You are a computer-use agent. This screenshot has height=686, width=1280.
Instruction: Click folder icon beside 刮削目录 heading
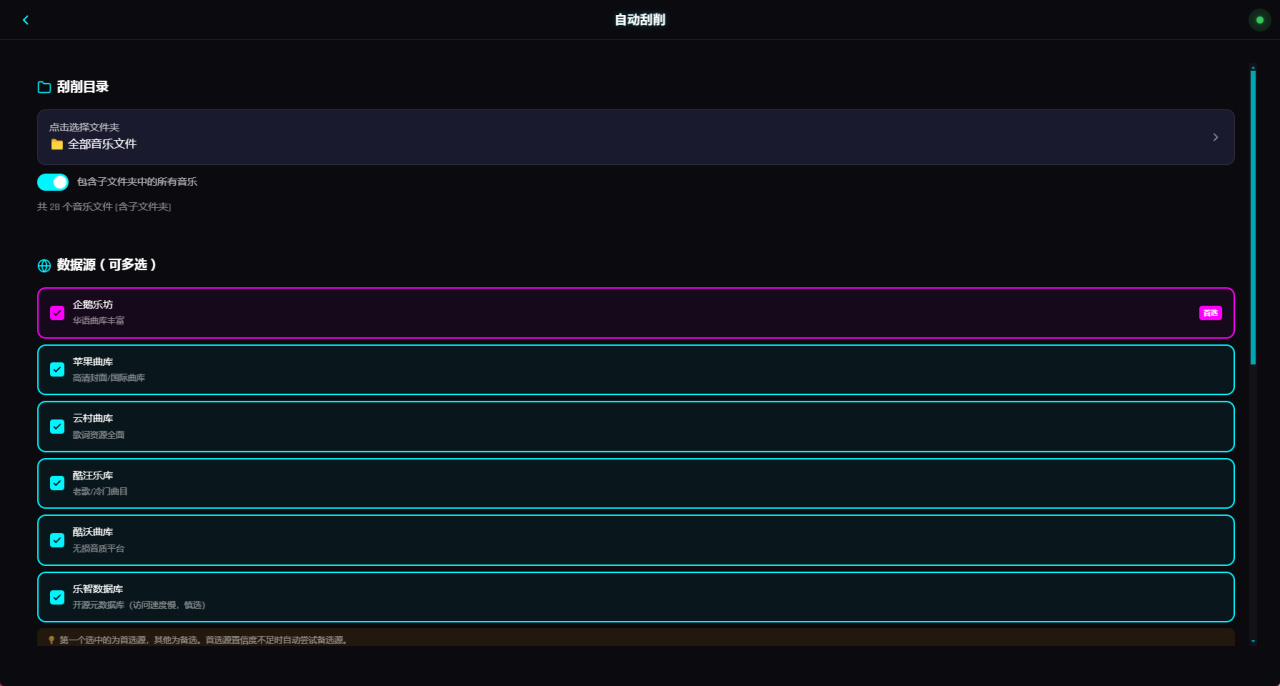click(44, 87)
